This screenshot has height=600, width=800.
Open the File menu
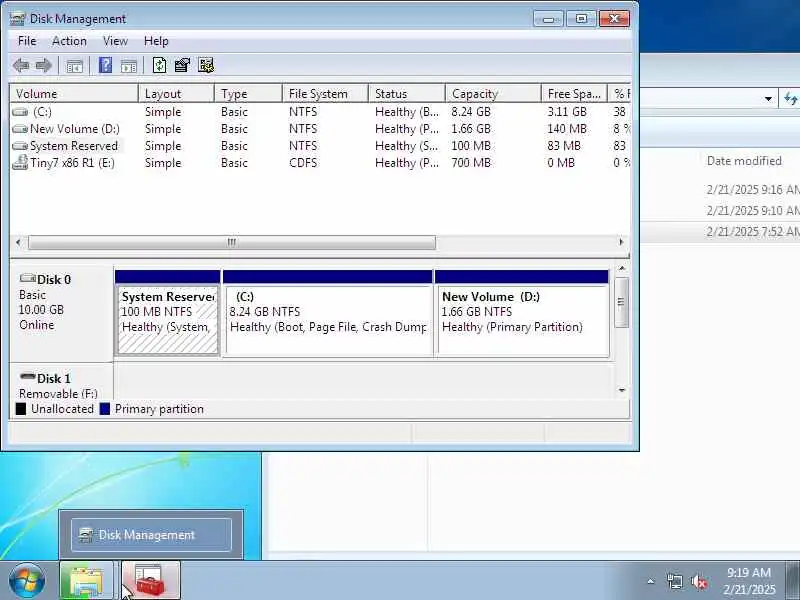(x=27, y=41)
